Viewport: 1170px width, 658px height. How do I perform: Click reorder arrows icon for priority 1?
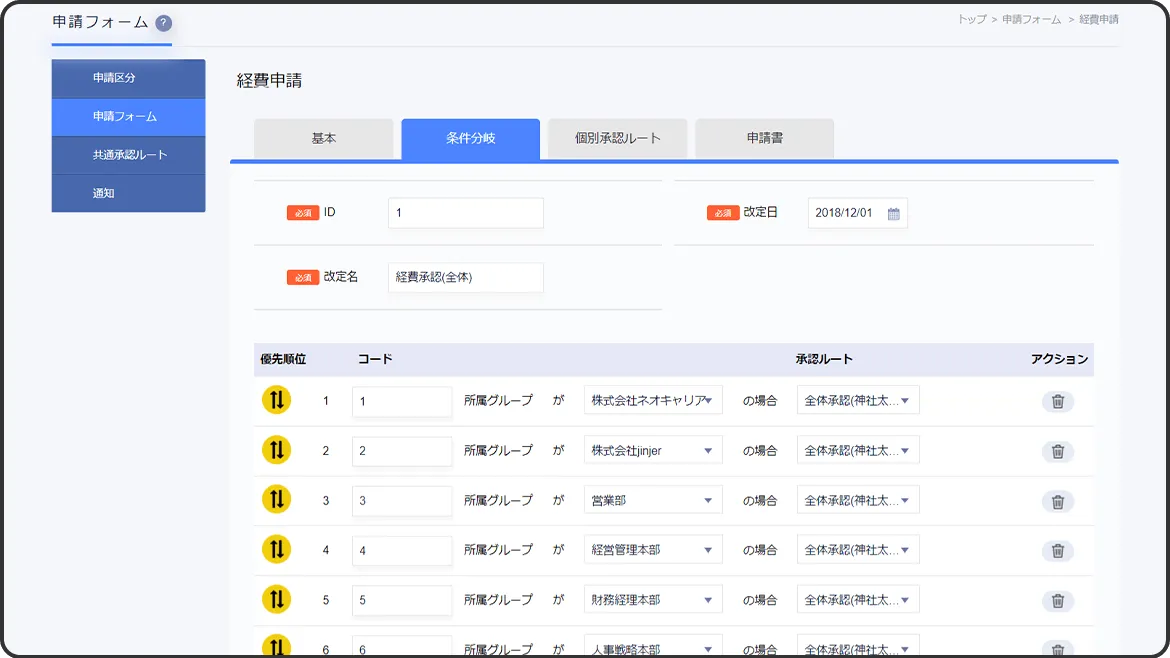(x=276, y=400)
